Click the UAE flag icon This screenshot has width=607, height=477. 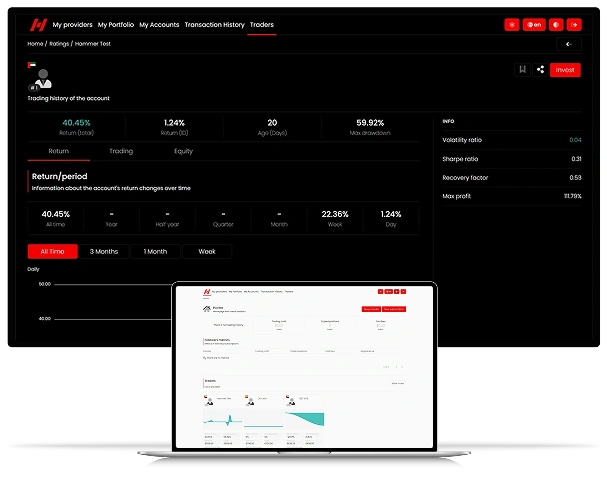[x=32, y=65]
